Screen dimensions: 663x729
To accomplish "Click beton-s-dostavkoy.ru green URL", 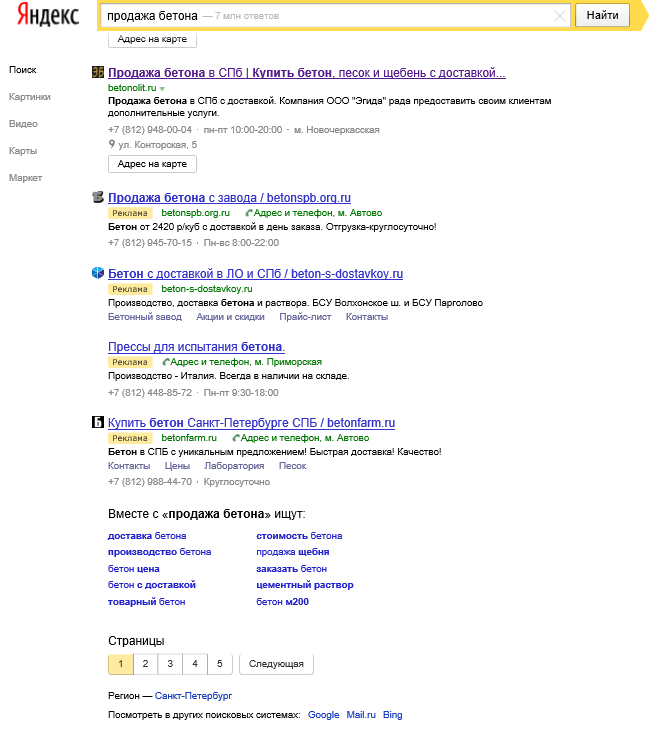I will click(x=207, y=289).
